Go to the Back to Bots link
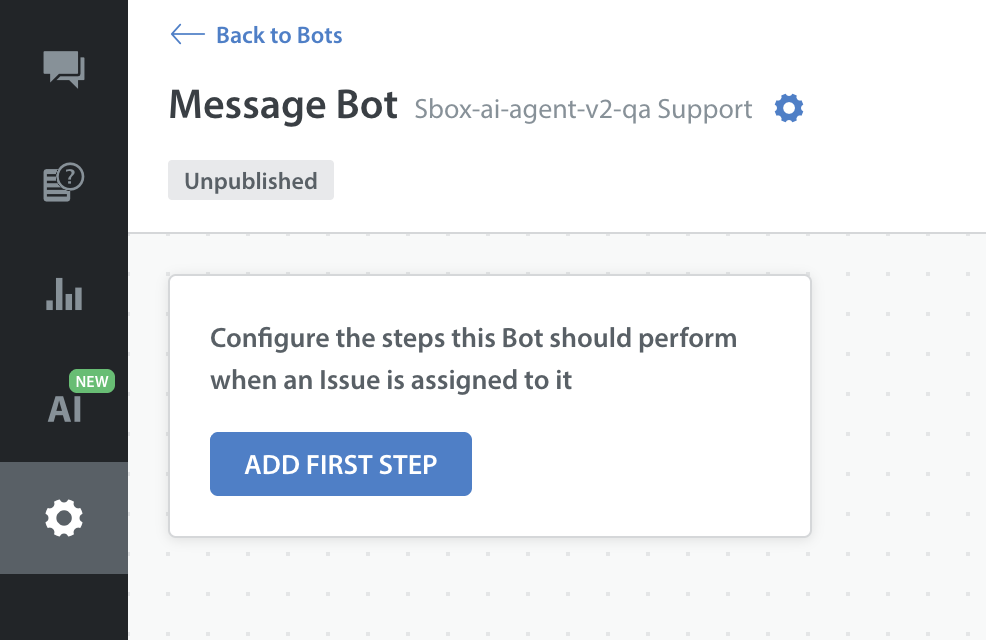The image size is (986, 640). [x=279, y=35]
